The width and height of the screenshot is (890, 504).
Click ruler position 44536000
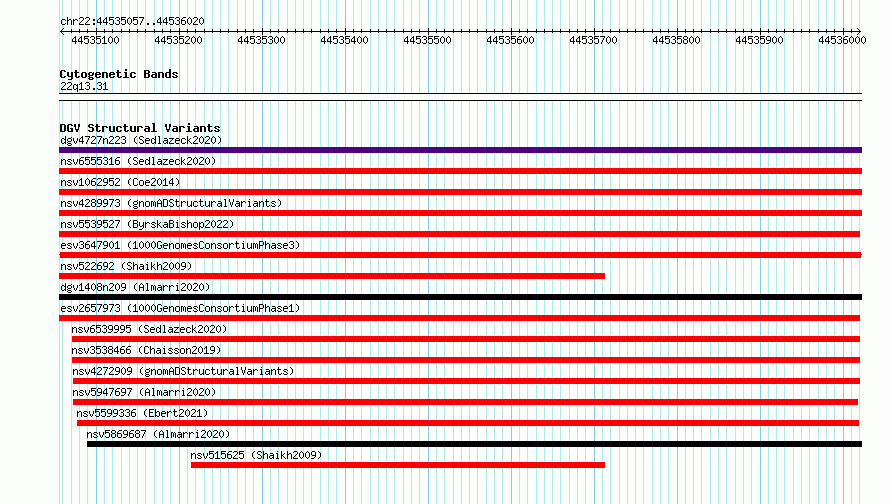click(842, 40)
